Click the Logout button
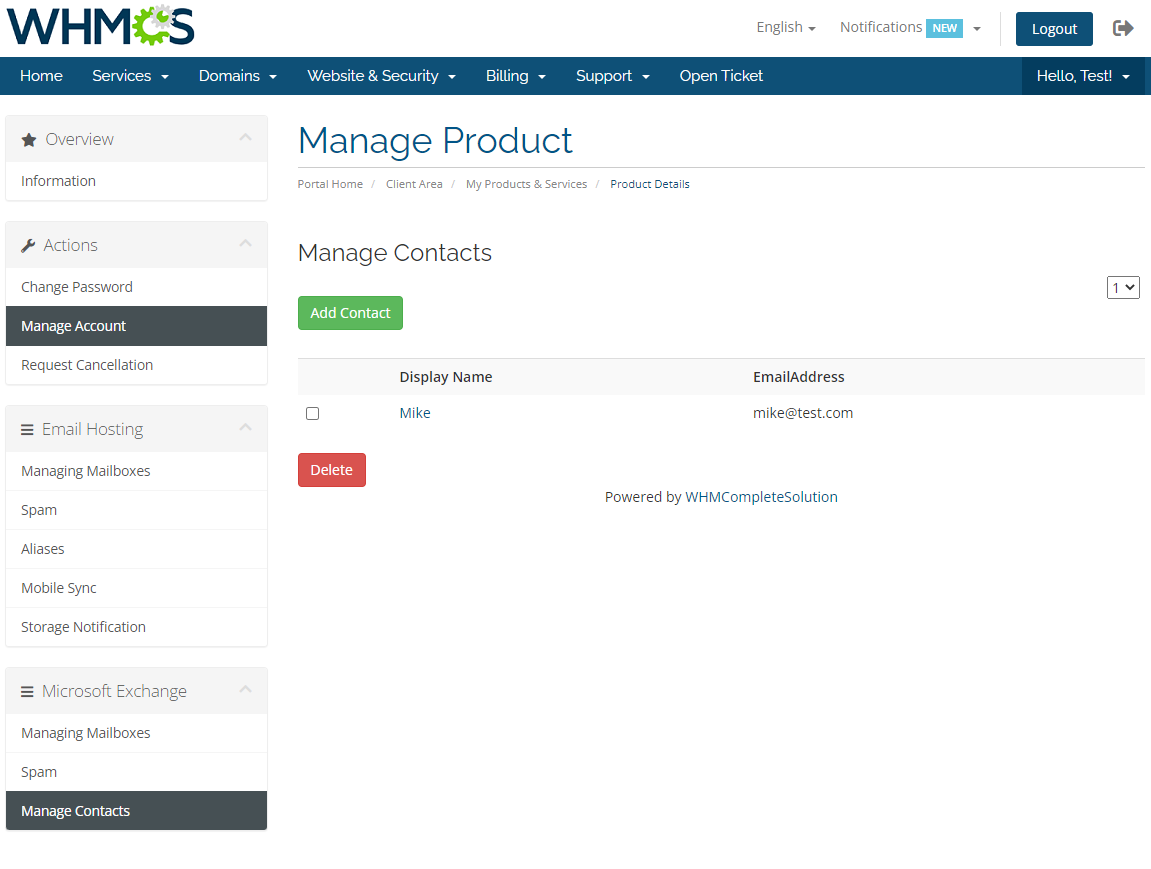 [1054, 29]
